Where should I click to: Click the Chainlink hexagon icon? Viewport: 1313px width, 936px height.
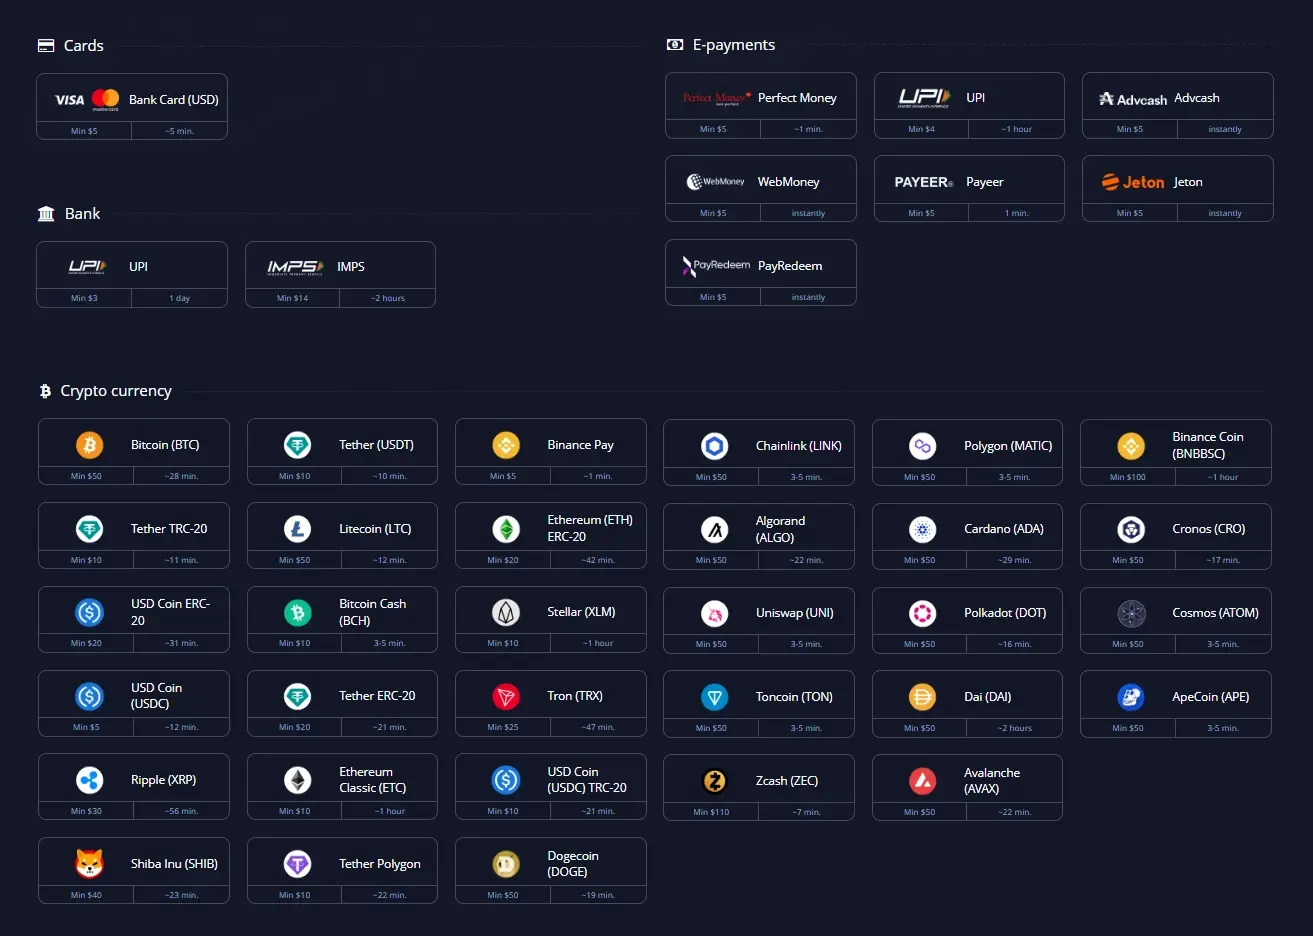pyautogui.click(x=714, y=446)
